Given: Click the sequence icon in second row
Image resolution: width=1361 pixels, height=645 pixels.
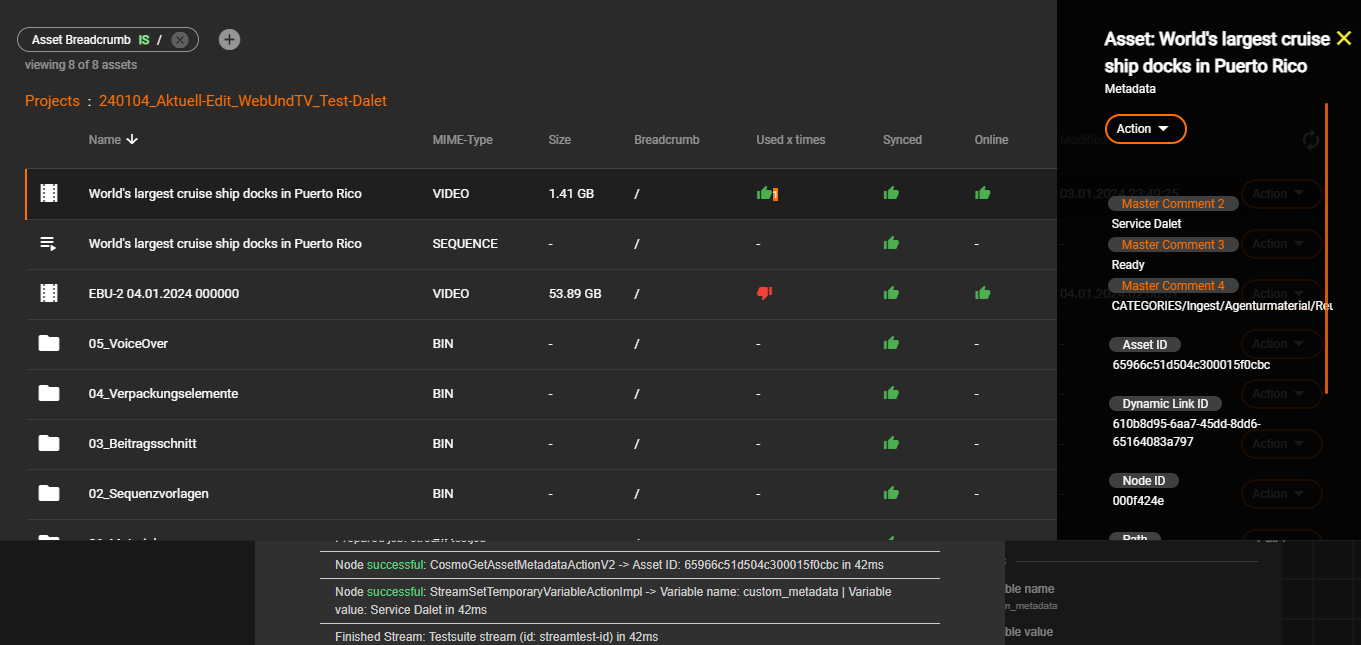Looking at the screenshot, I should (x=48, y=243).
